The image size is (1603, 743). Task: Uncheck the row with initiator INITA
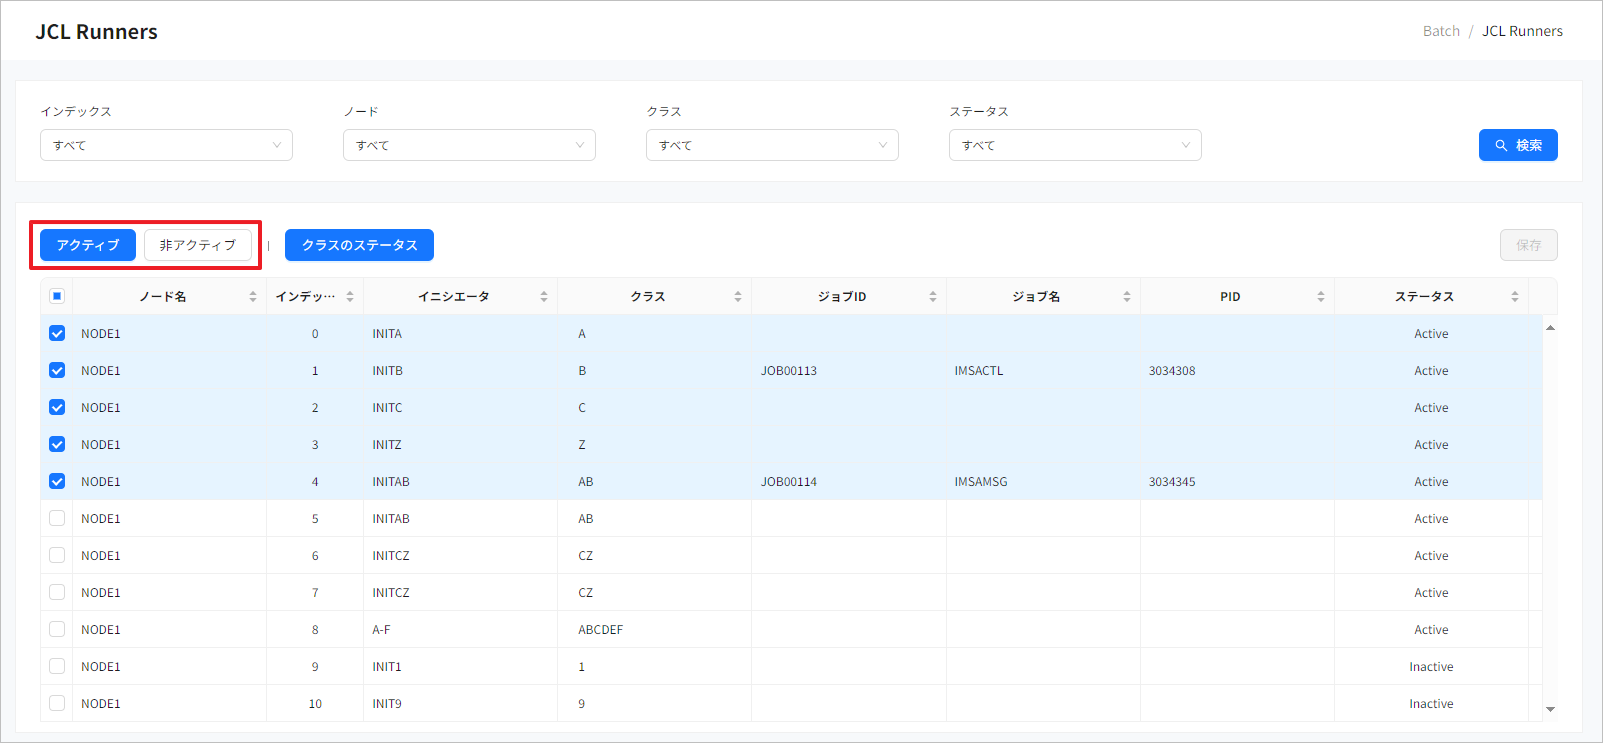click(x=57, y=334)
